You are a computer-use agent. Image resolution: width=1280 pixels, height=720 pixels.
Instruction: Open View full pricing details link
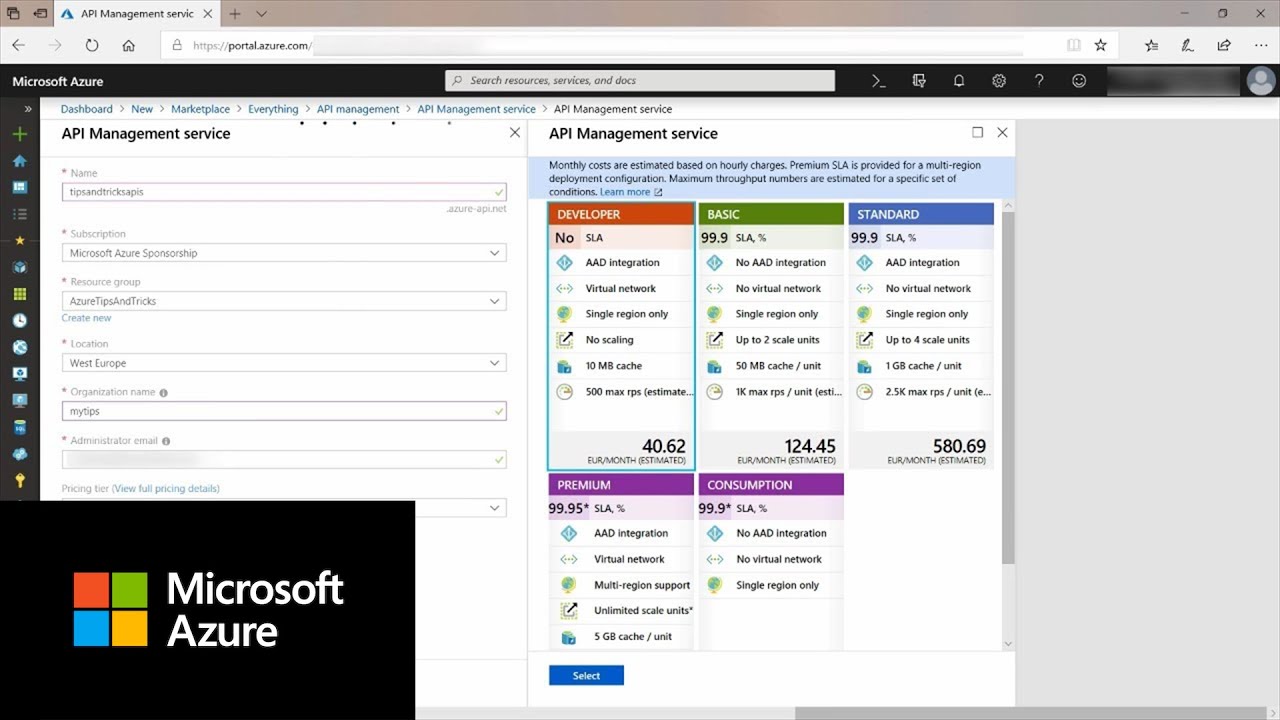(166, 489)
